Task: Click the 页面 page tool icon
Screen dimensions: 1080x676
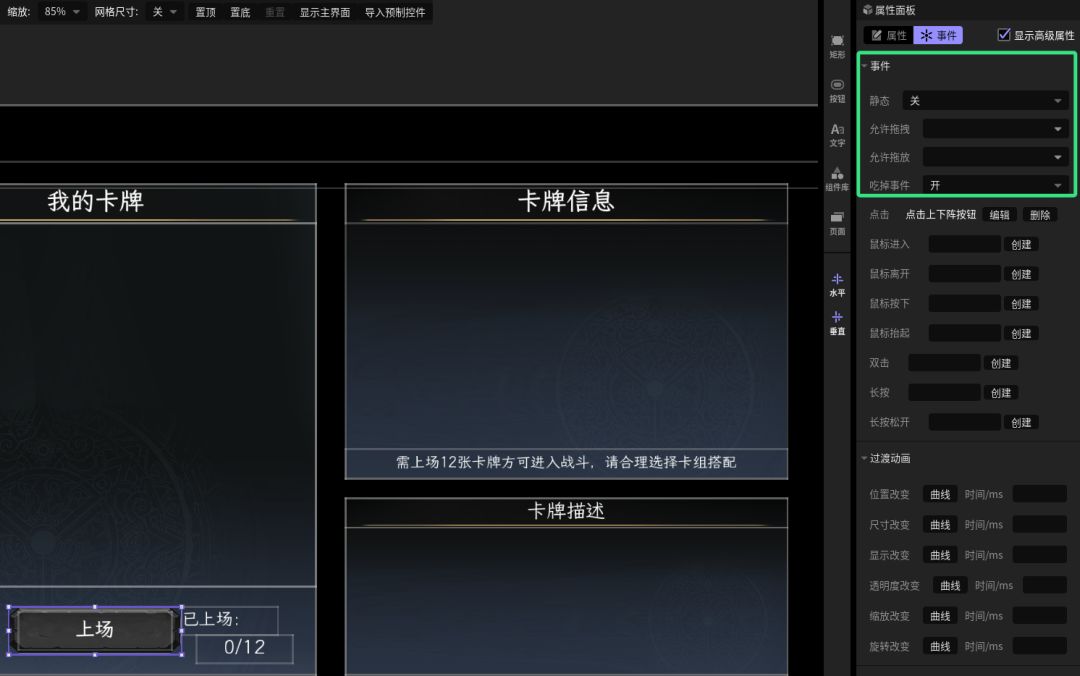Action: [x=837, y=223]
